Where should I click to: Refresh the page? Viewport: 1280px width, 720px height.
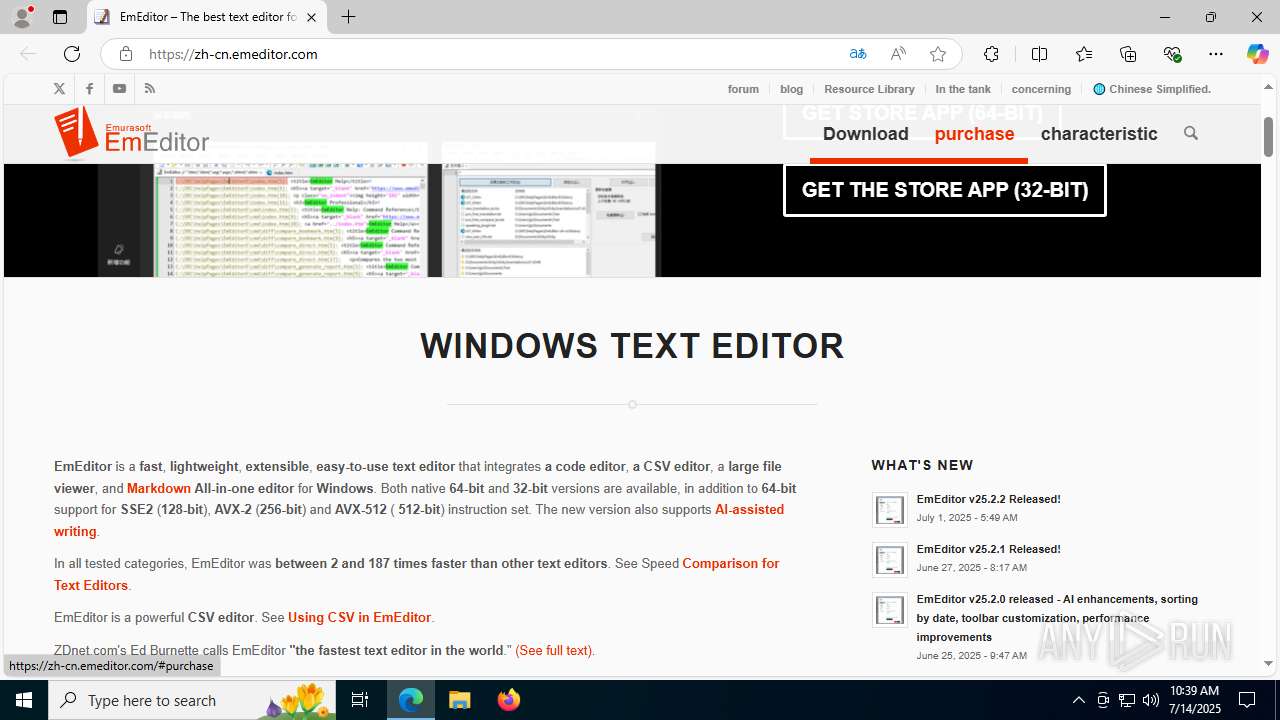(72, 54)
